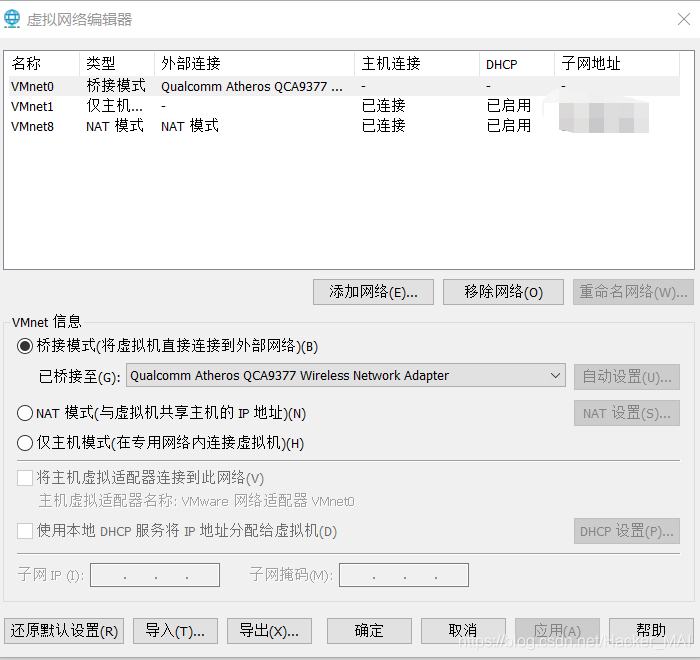Click the NAT 模式 external connection cell of VMnet8

click(190, 126)
